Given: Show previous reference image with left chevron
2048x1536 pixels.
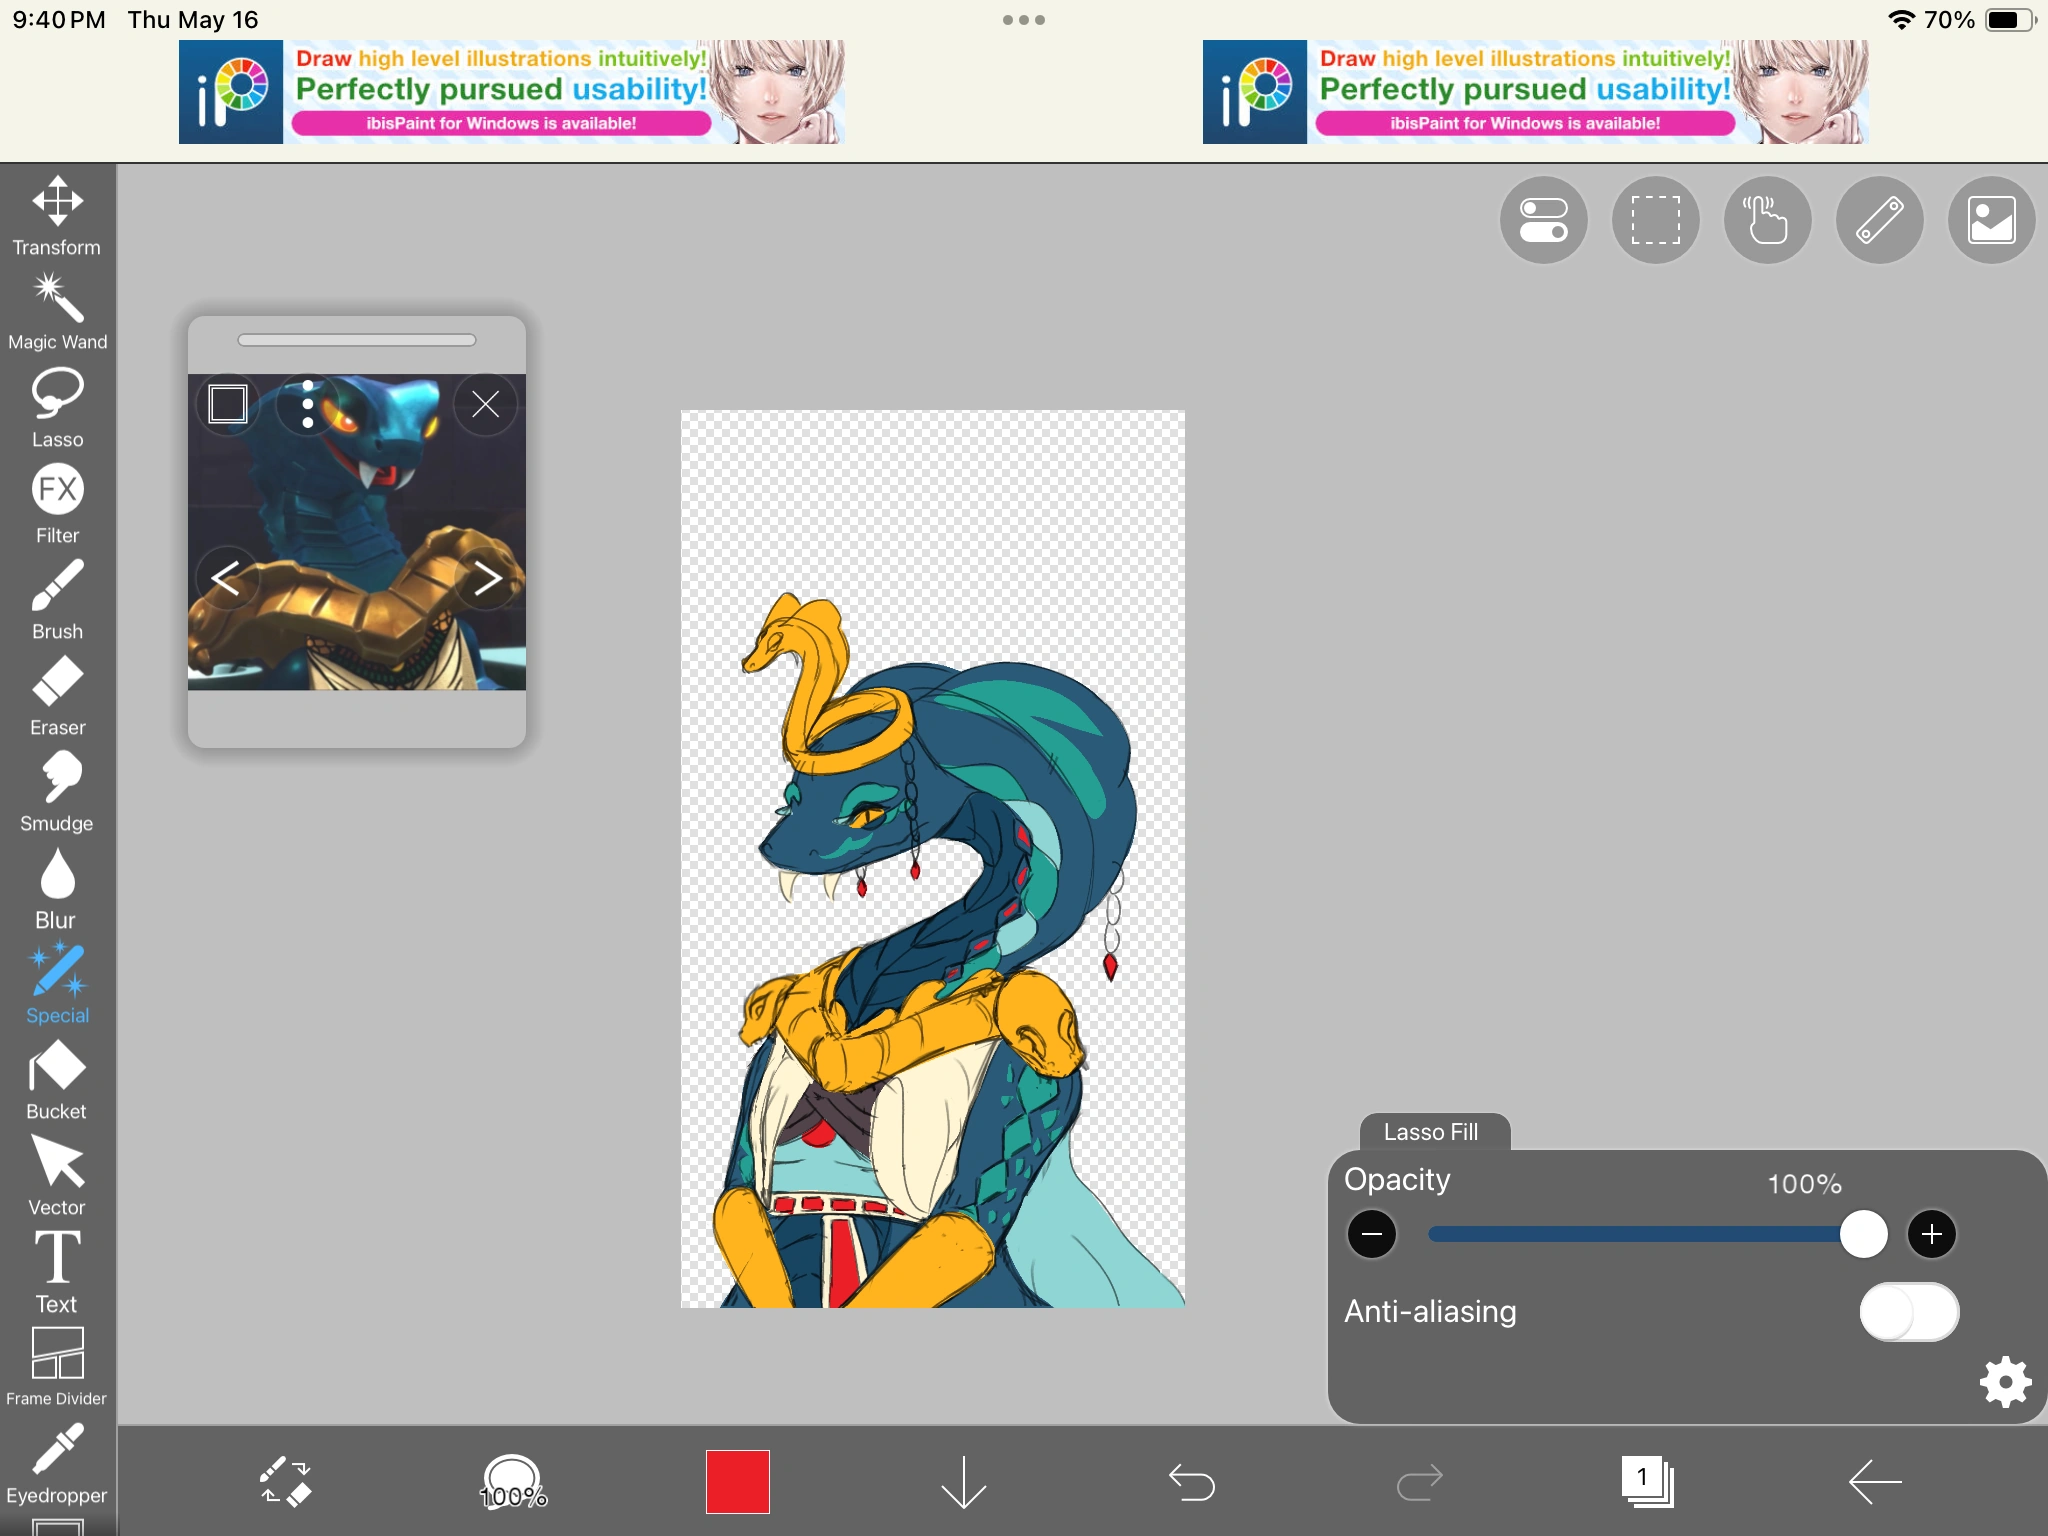Looking at the screenshot, I should [x=225, y=578].
